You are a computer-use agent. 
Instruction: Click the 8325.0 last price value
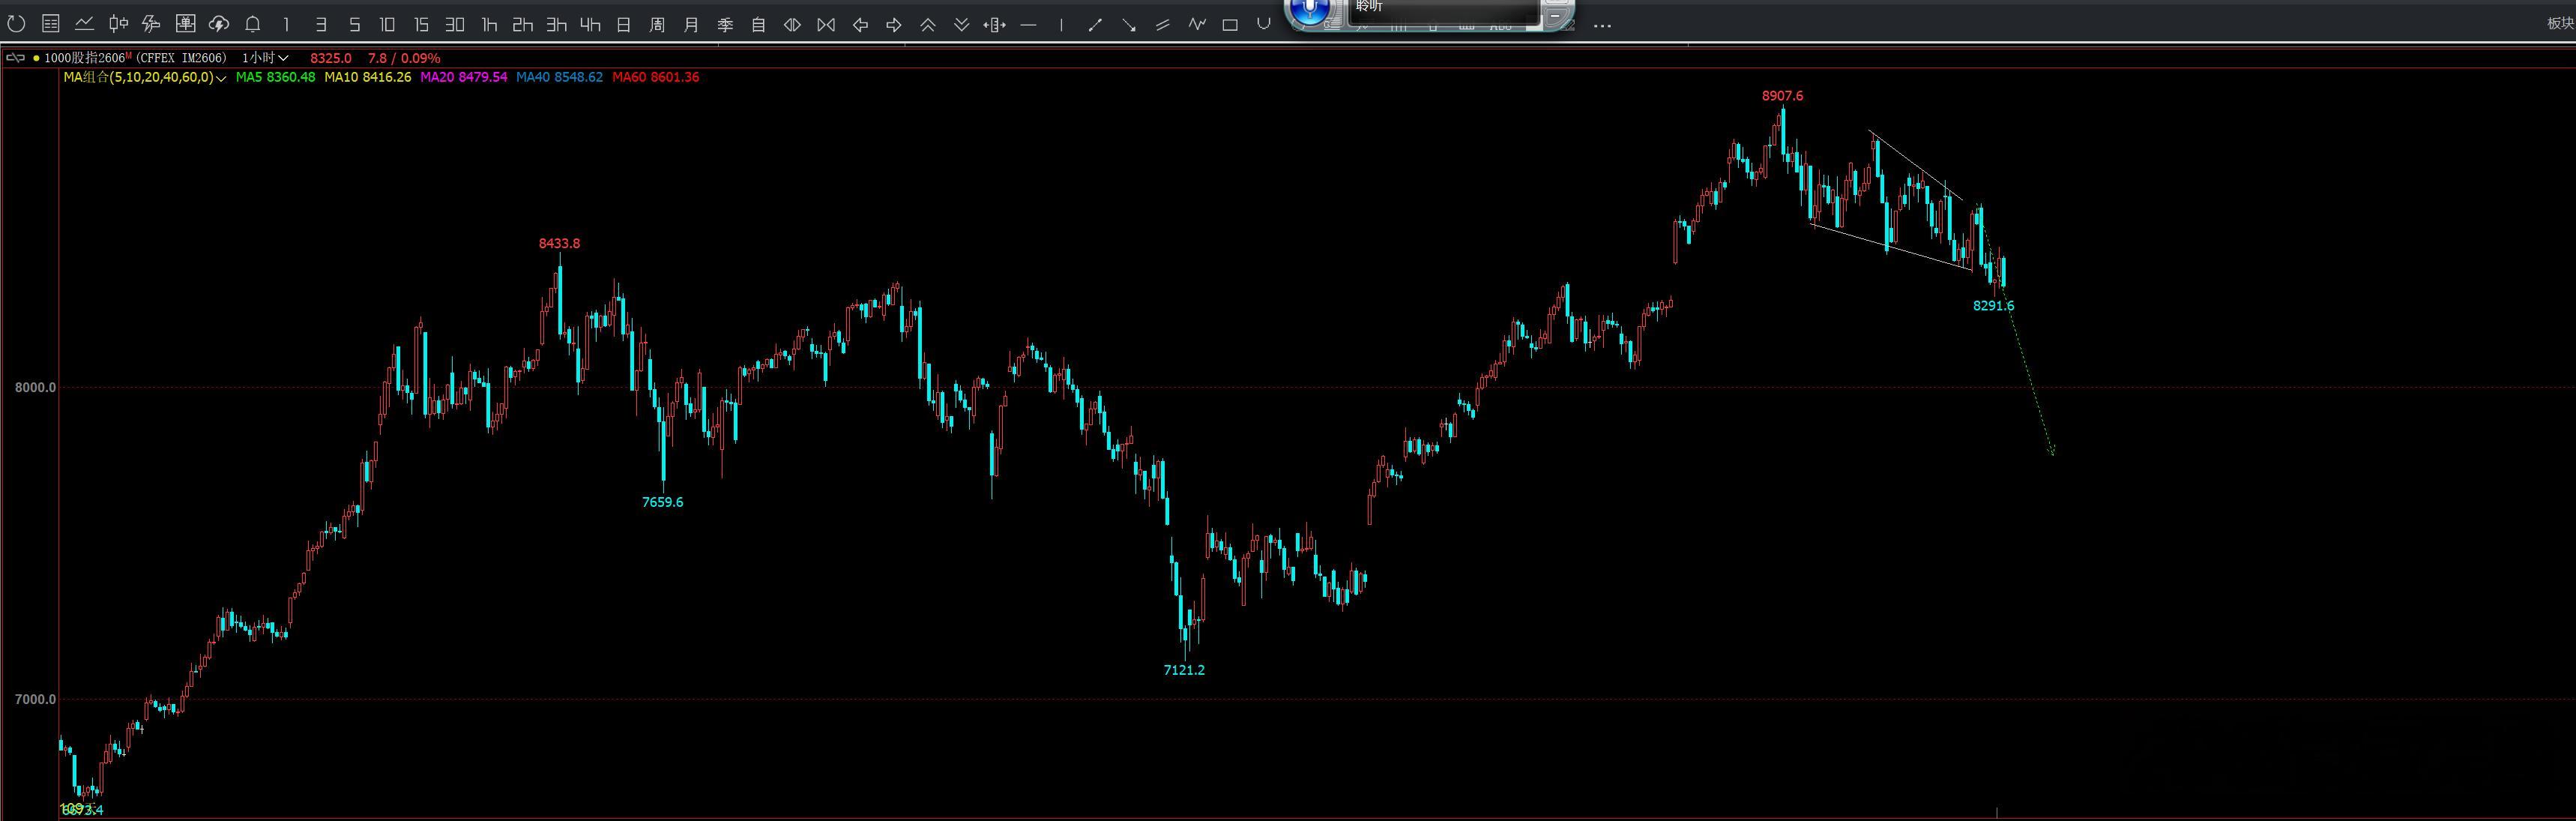[x=331, y=58]
